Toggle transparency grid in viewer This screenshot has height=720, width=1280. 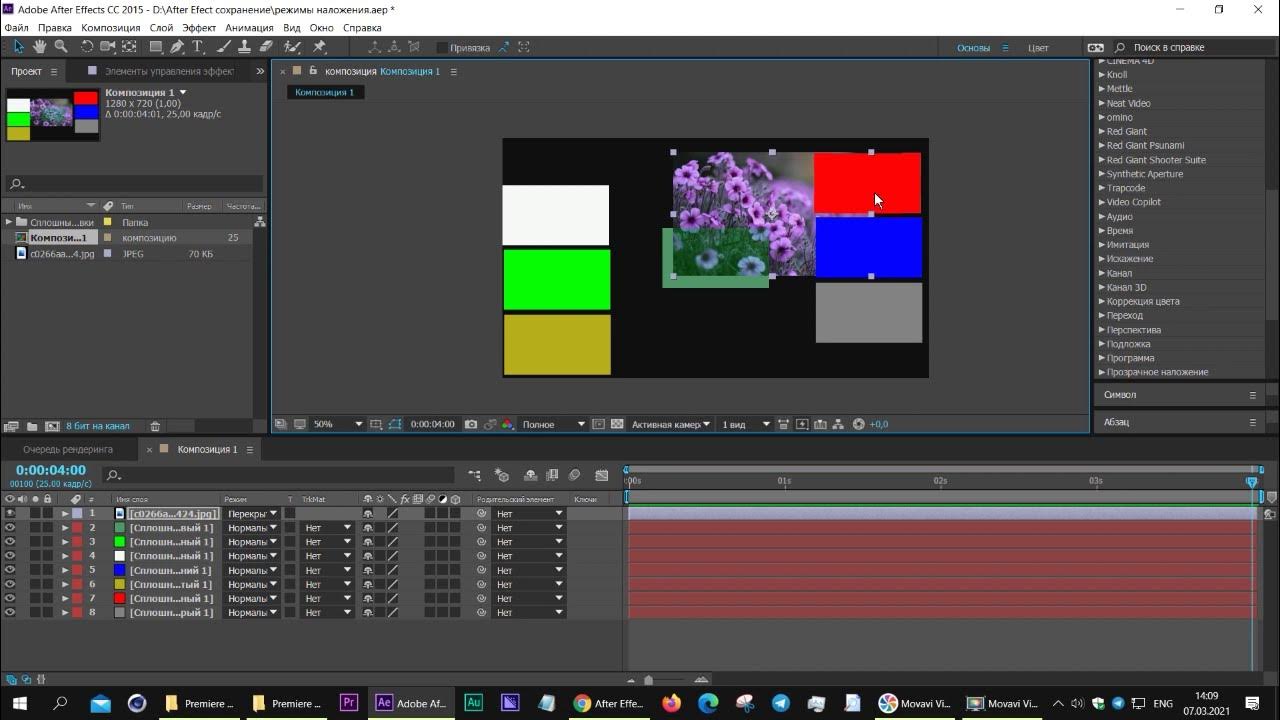617,424
